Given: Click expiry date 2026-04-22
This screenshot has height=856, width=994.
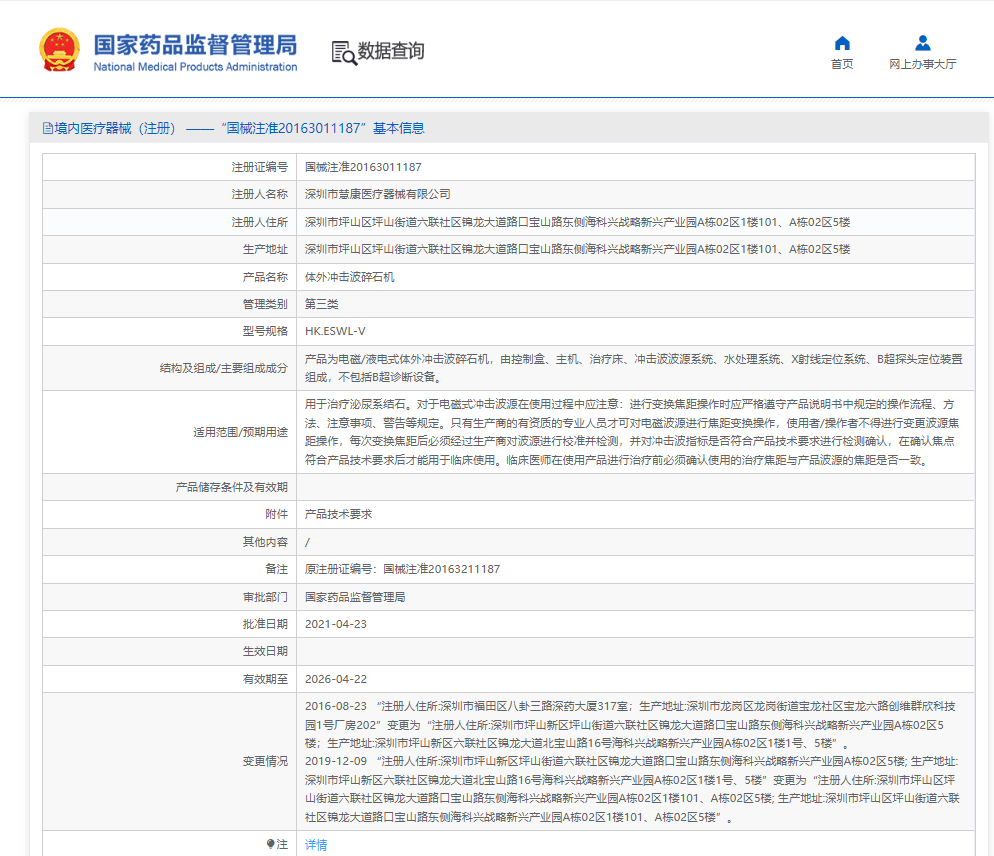Looking at the screenshot, I should pyautogui.click(x=335, y=679).
